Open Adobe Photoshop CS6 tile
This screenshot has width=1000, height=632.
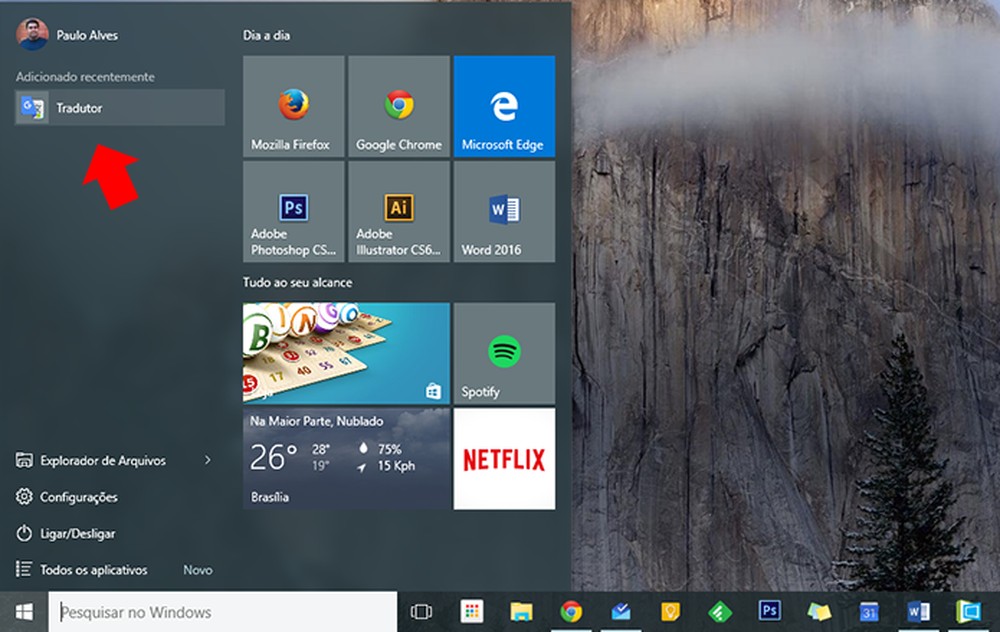click(292, 211)
